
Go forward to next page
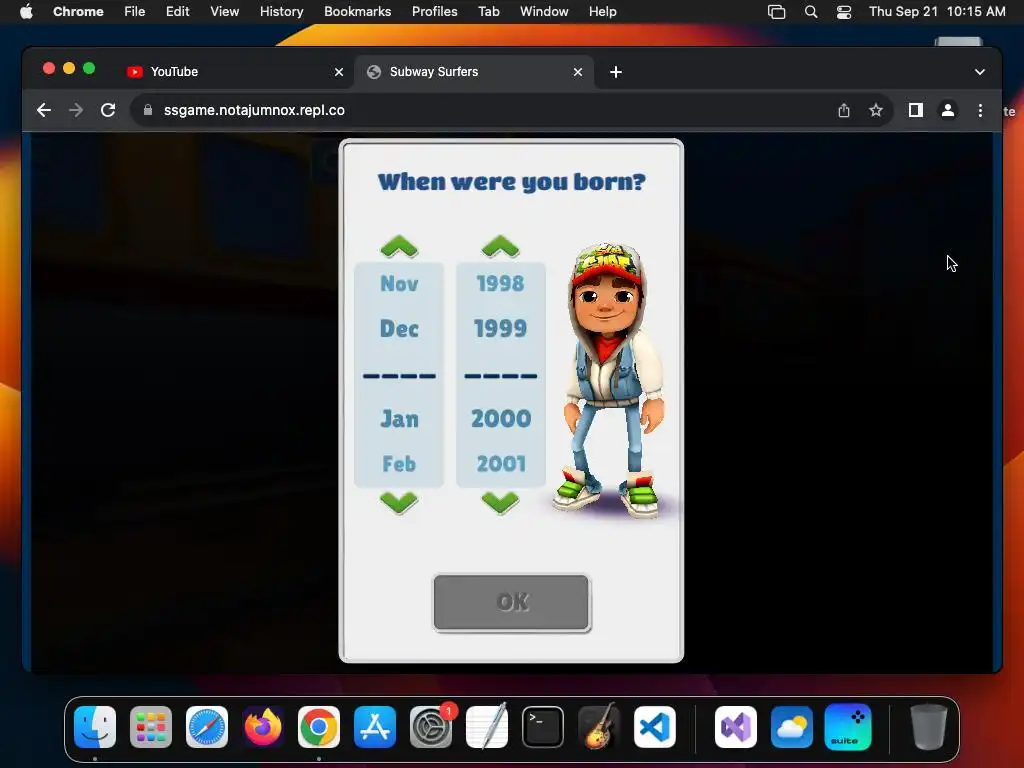click(76, 110)
